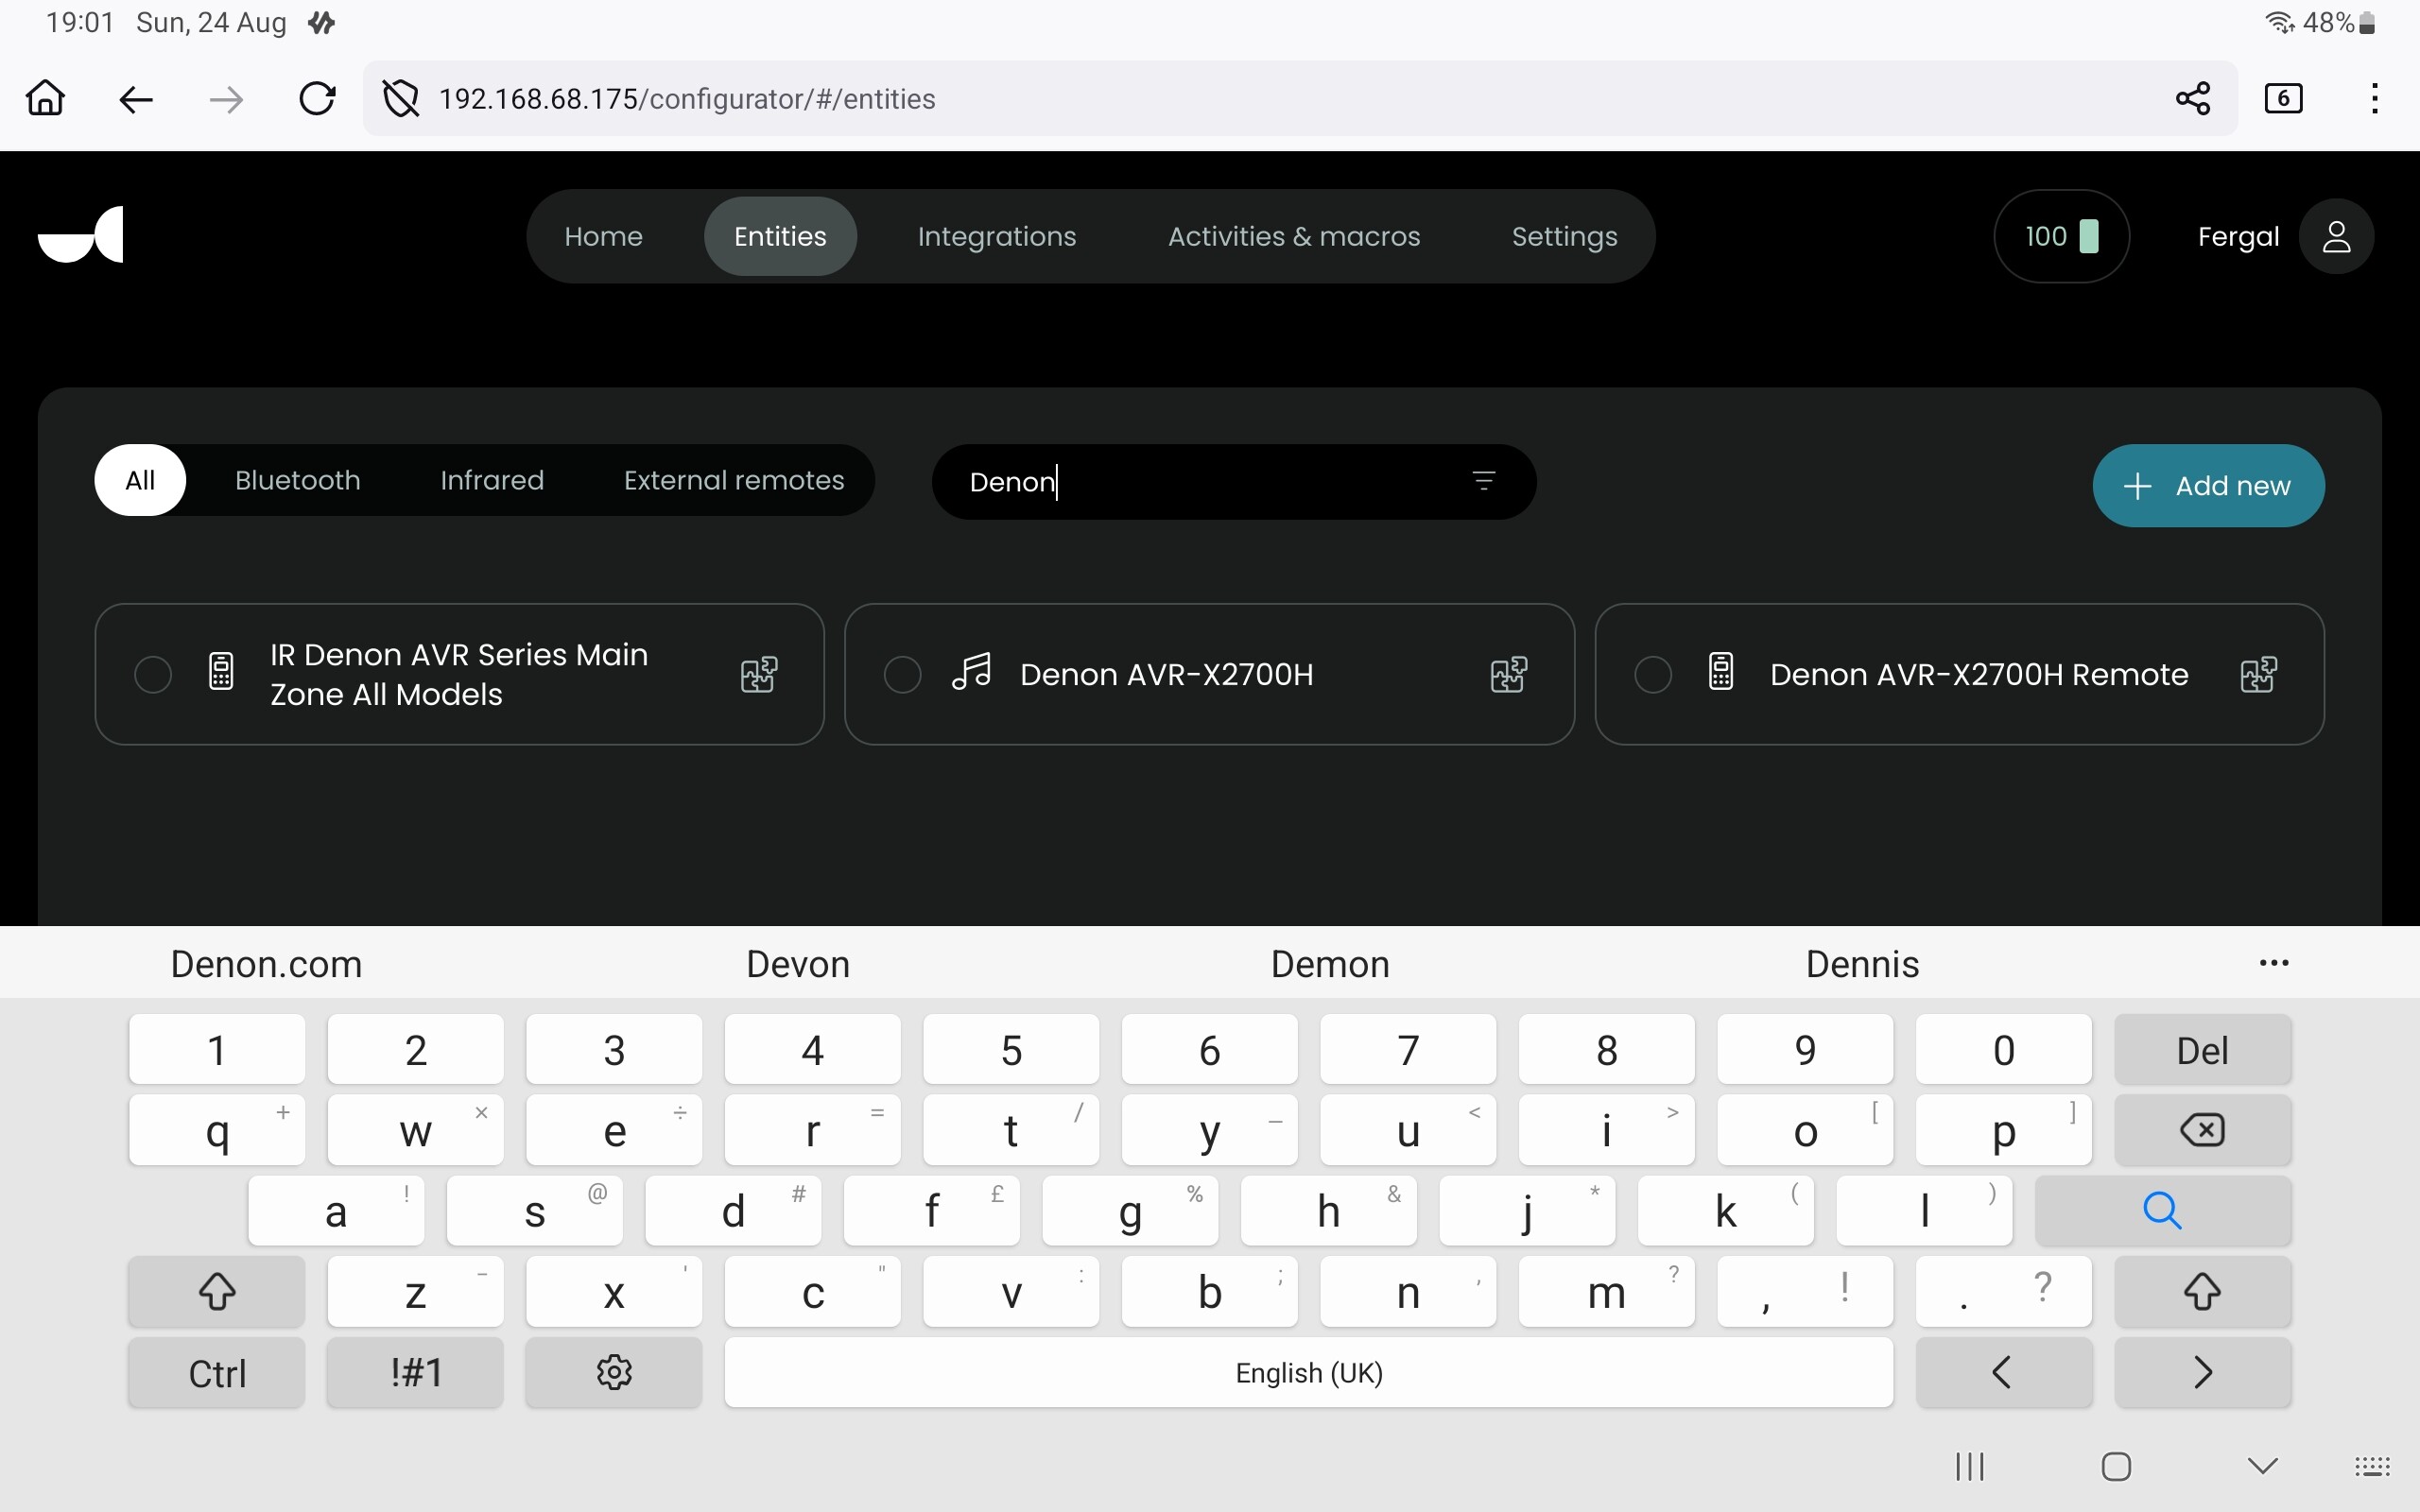This screenshot has height=1512, width=2420.
Task: Click the music note icon on Denon AVR-X2700H
Action: coord(971,671)
